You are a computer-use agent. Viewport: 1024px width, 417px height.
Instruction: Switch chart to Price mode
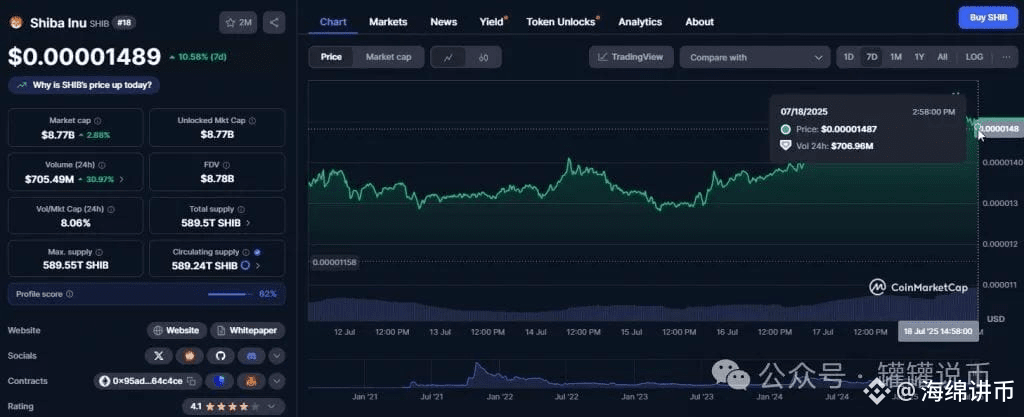pyautogui.click(x=331, y=57)
